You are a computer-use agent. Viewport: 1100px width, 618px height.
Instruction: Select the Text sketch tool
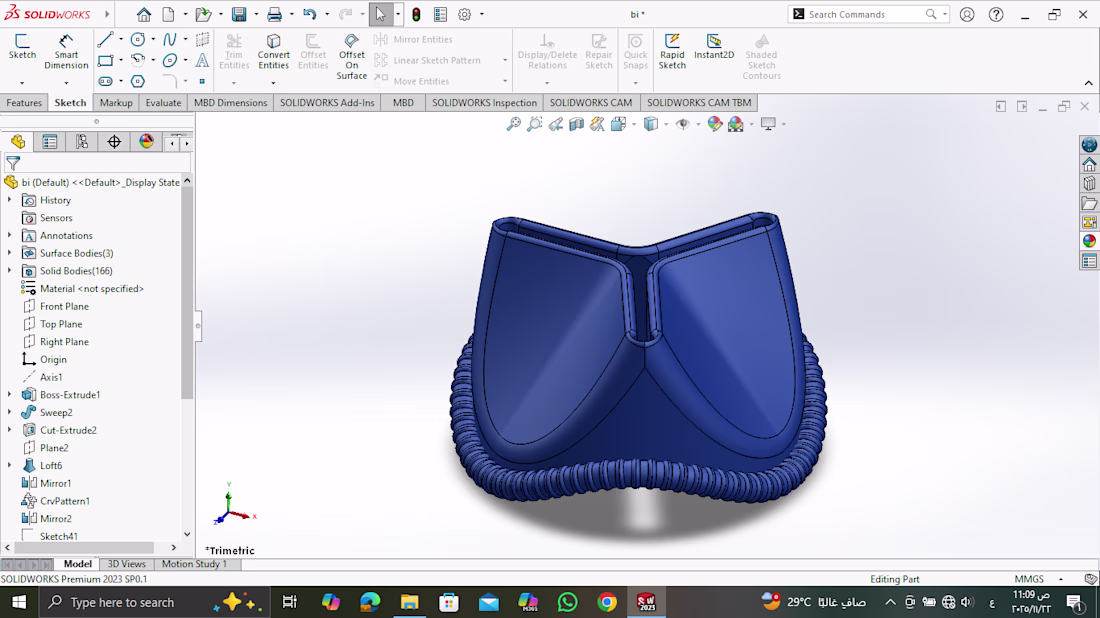coord(202,60)
